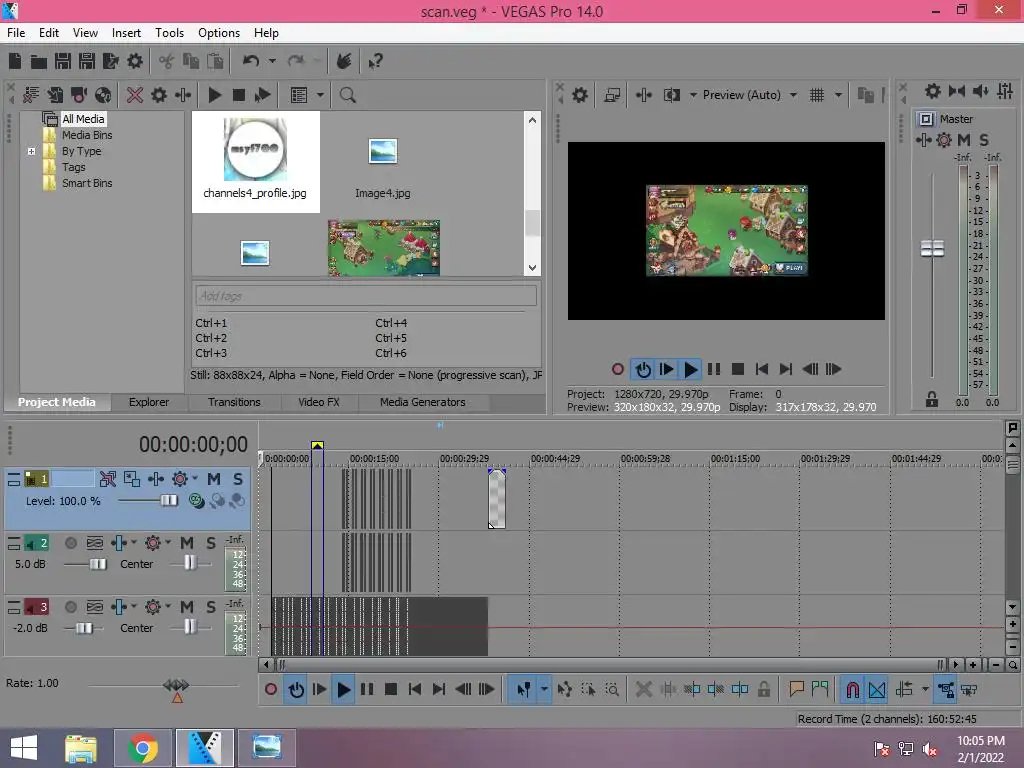The width and height of the screenshot is (1024, 768).
Task: Open a project with the folder icon
Action: click(x=39, y=61)
